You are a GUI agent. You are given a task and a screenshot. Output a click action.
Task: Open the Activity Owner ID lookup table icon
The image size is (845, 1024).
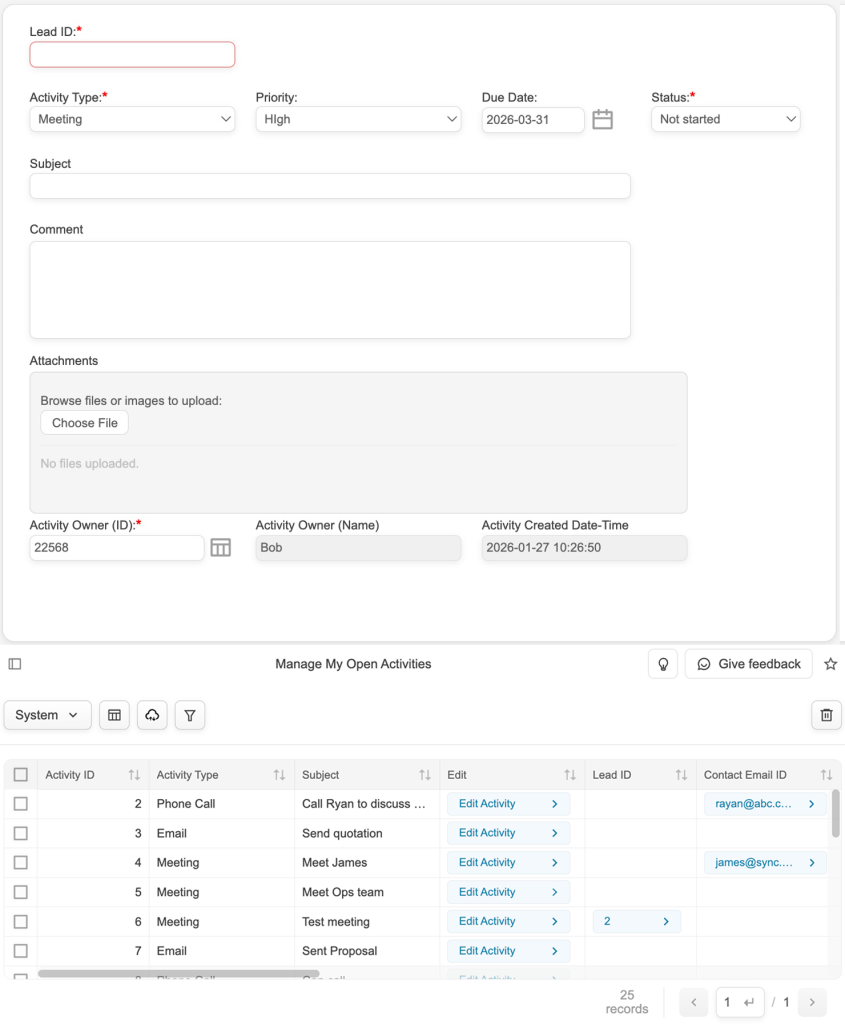[221, 548]
